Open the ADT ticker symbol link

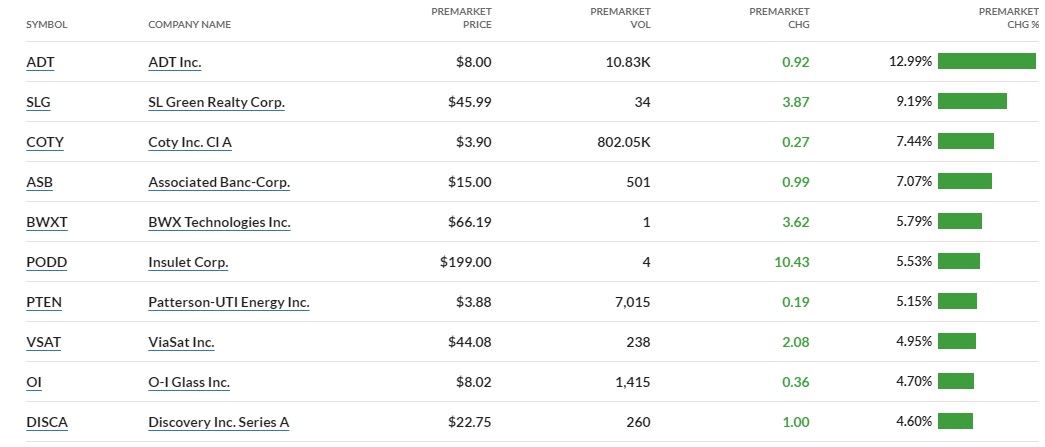40,62
